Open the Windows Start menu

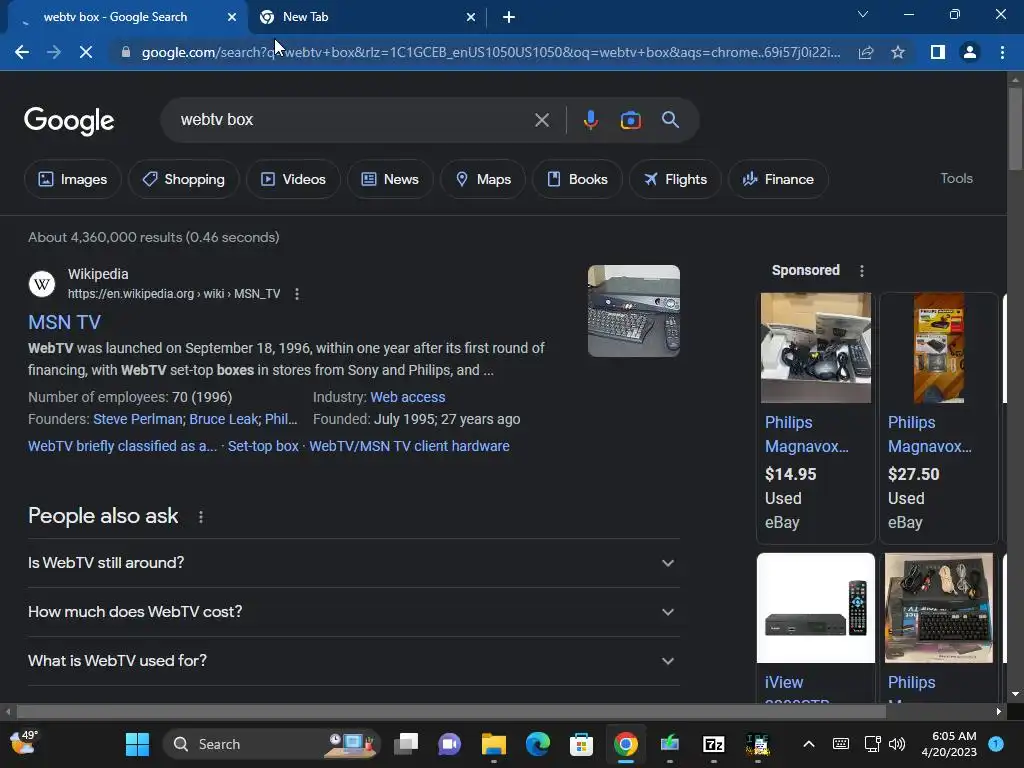coord(137,744)
